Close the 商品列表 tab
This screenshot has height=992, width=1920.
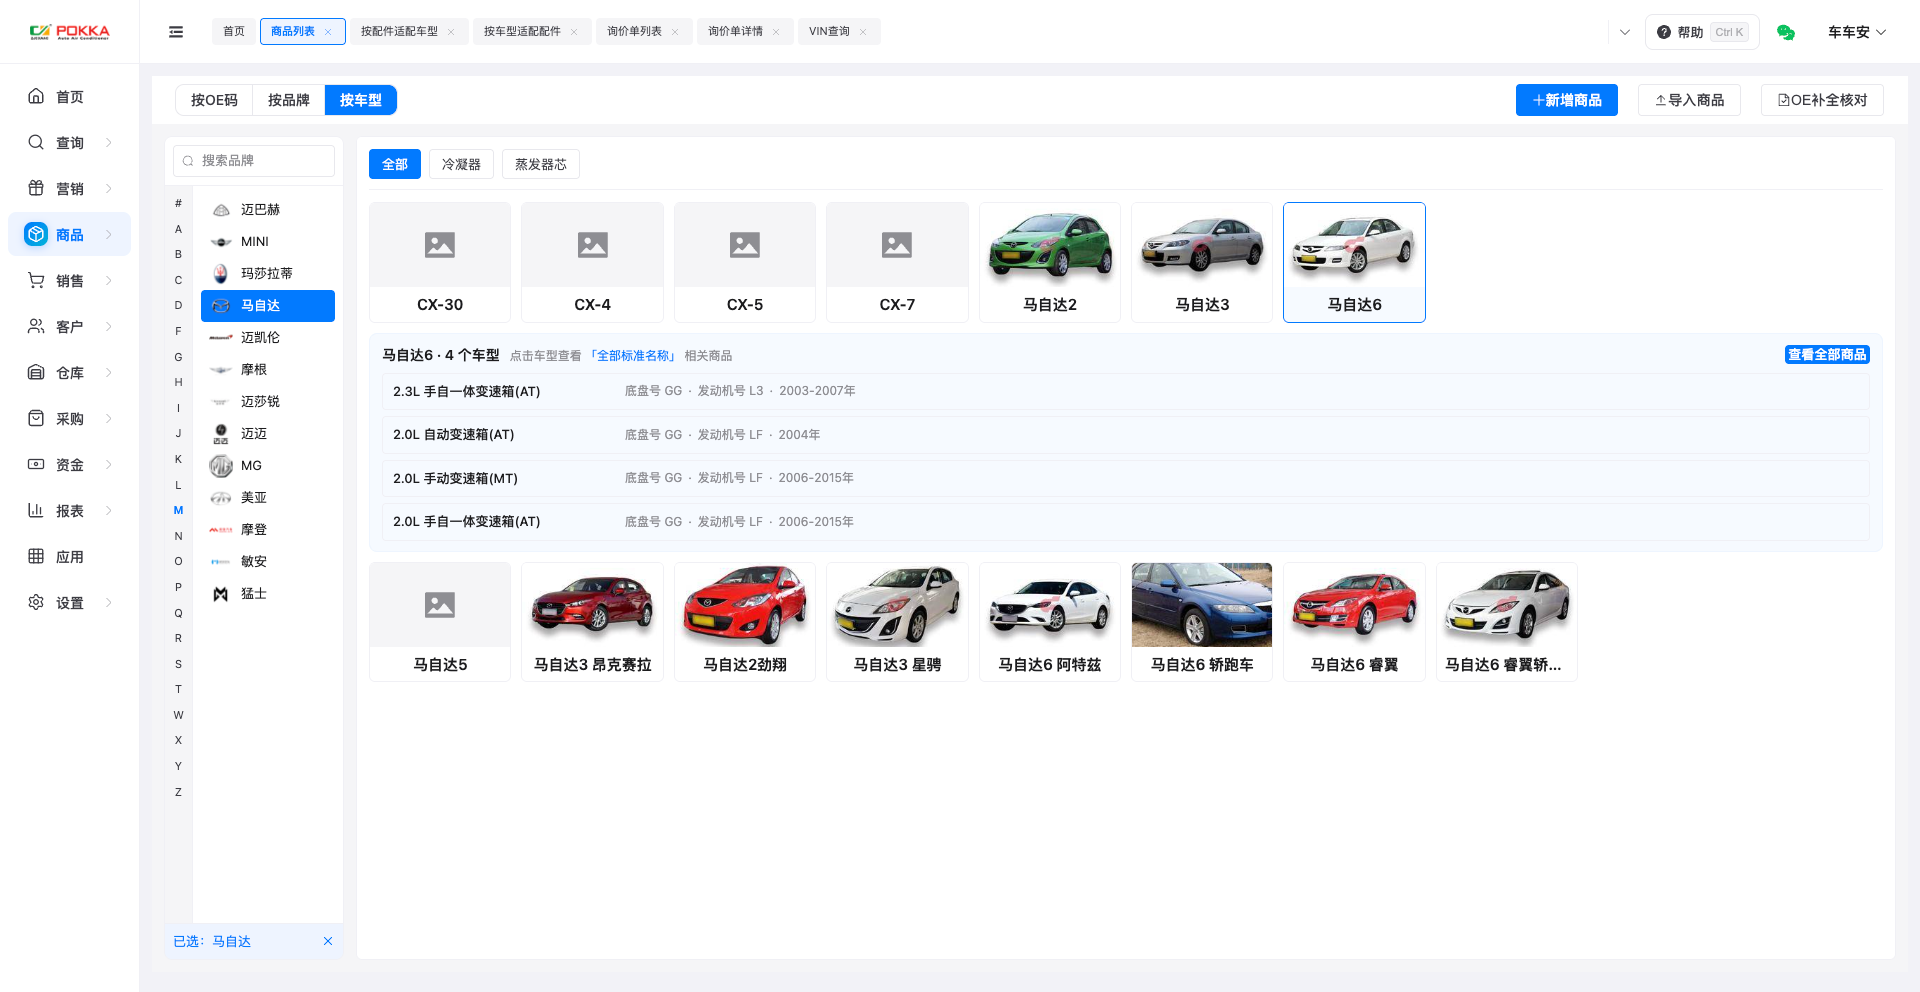point(328,32)
